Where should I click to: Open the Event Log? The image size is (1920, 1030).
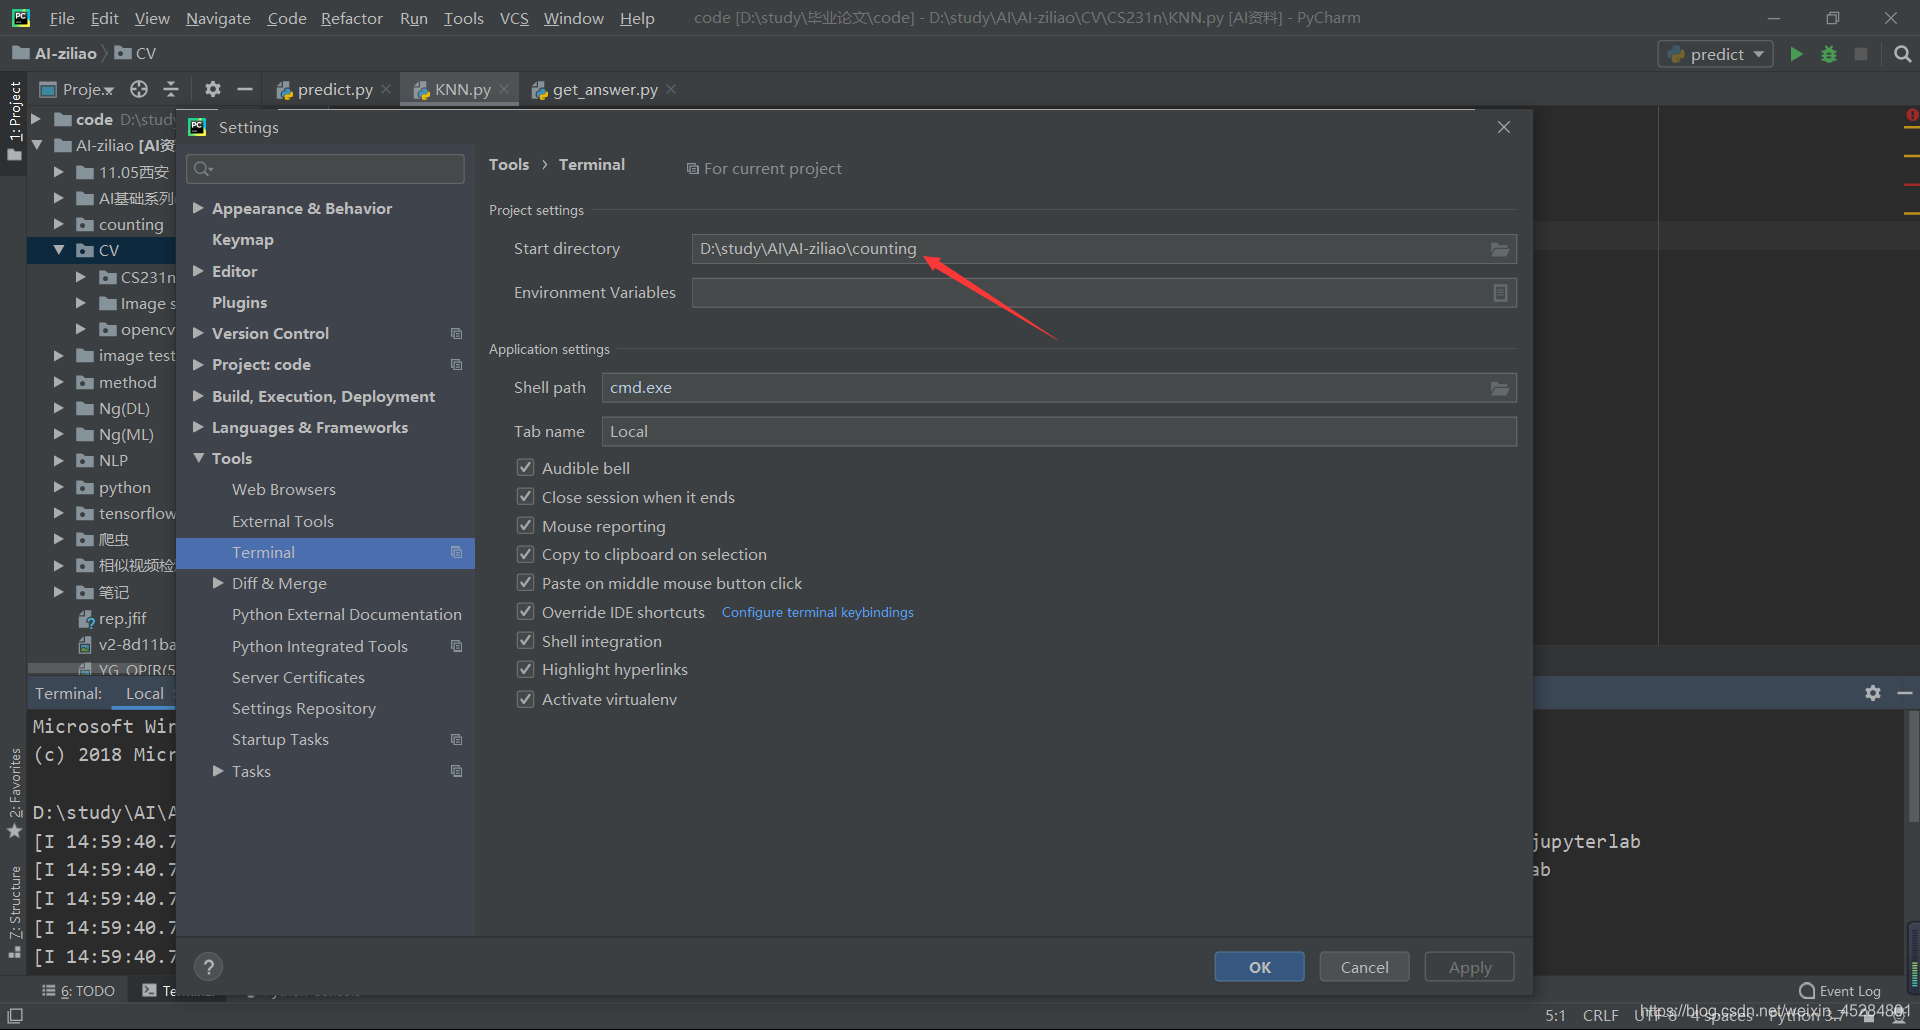[1839, 991]
